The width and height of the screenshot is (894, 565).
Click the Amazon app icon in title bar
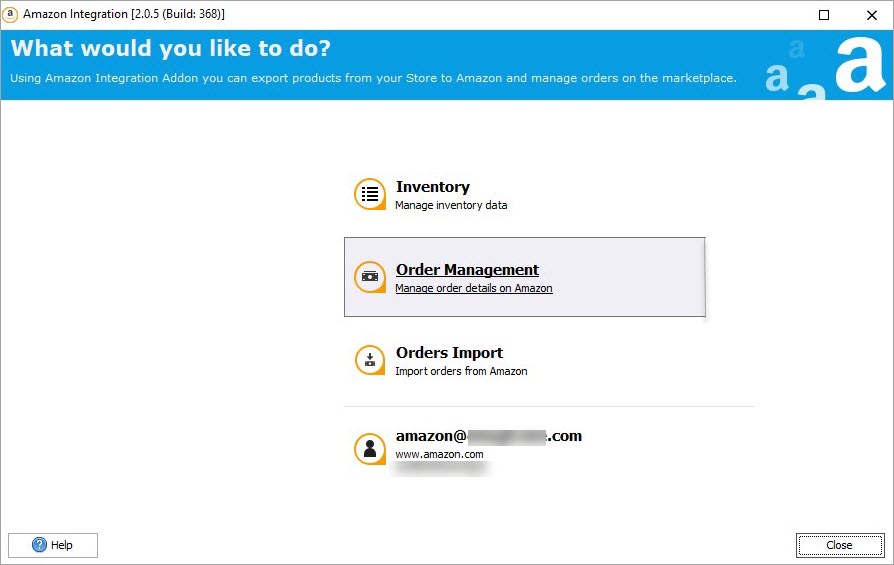(10, 14)
